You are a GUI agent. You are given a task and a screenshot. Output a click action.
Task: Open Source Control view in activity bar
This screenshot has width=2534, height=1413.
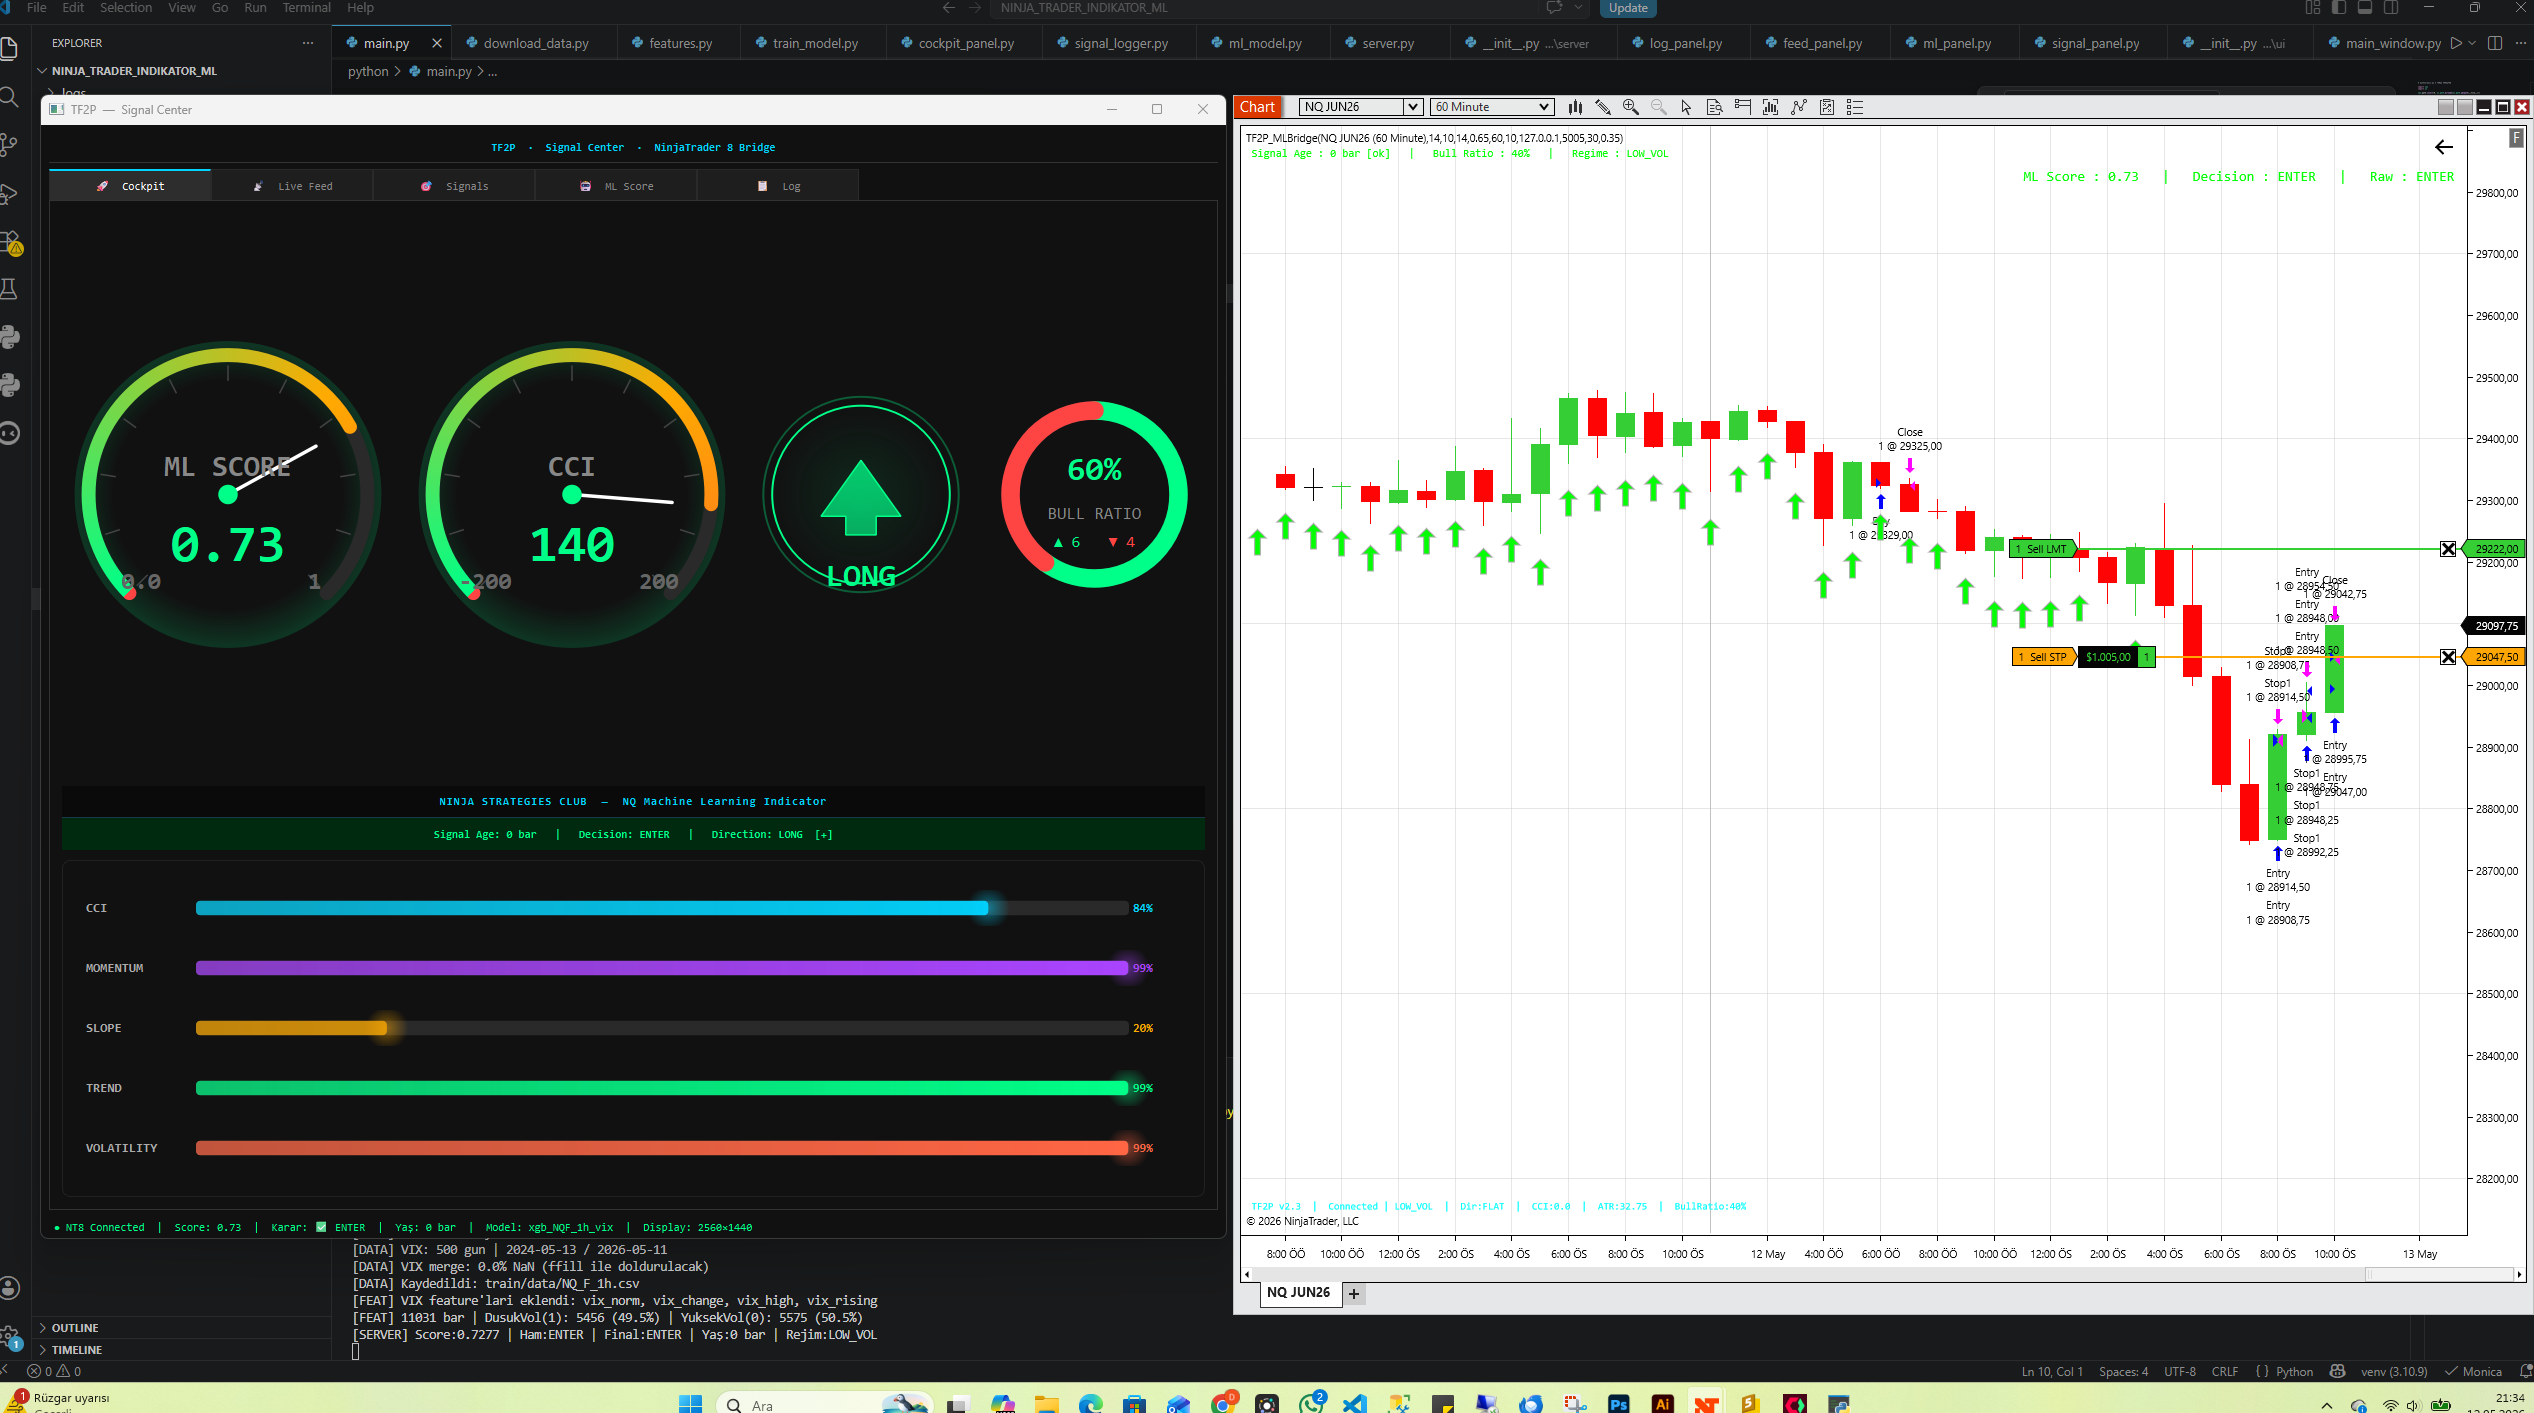[10, 145]
